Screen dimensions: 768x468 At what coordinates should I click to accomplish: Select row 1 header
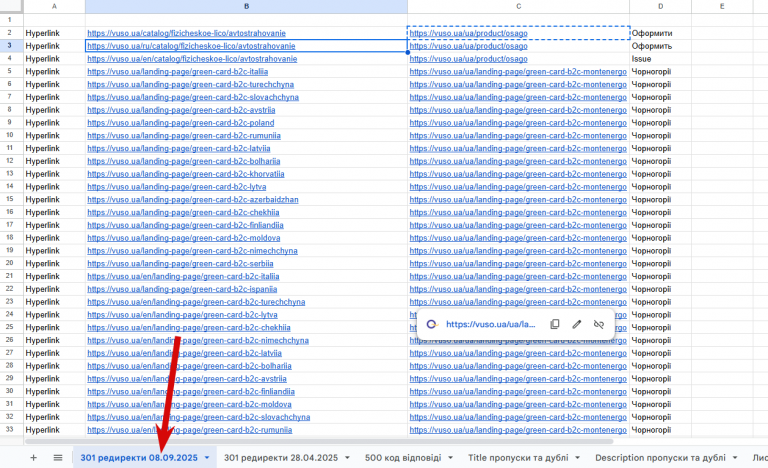[12, 20]
